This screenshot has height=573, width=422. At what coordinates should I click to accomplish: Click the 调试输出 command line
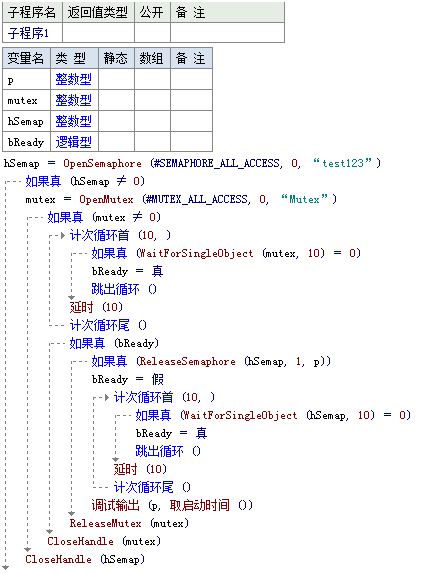172,505
